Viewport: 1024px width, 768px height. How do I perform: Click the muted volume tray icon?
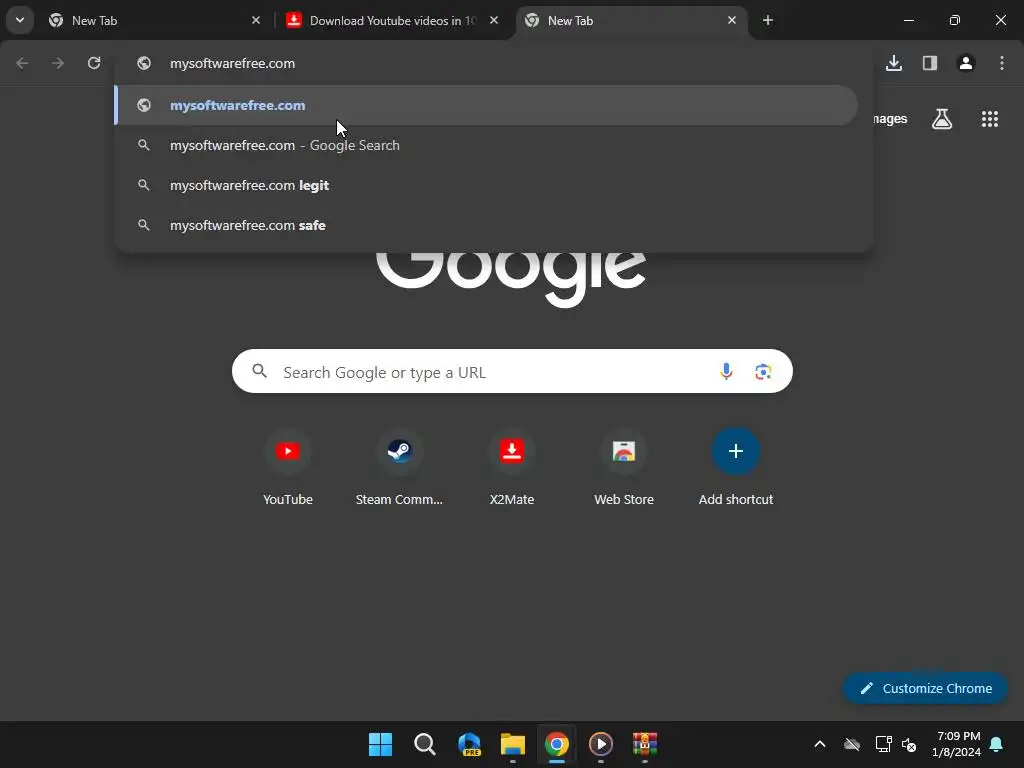[909, 744]
